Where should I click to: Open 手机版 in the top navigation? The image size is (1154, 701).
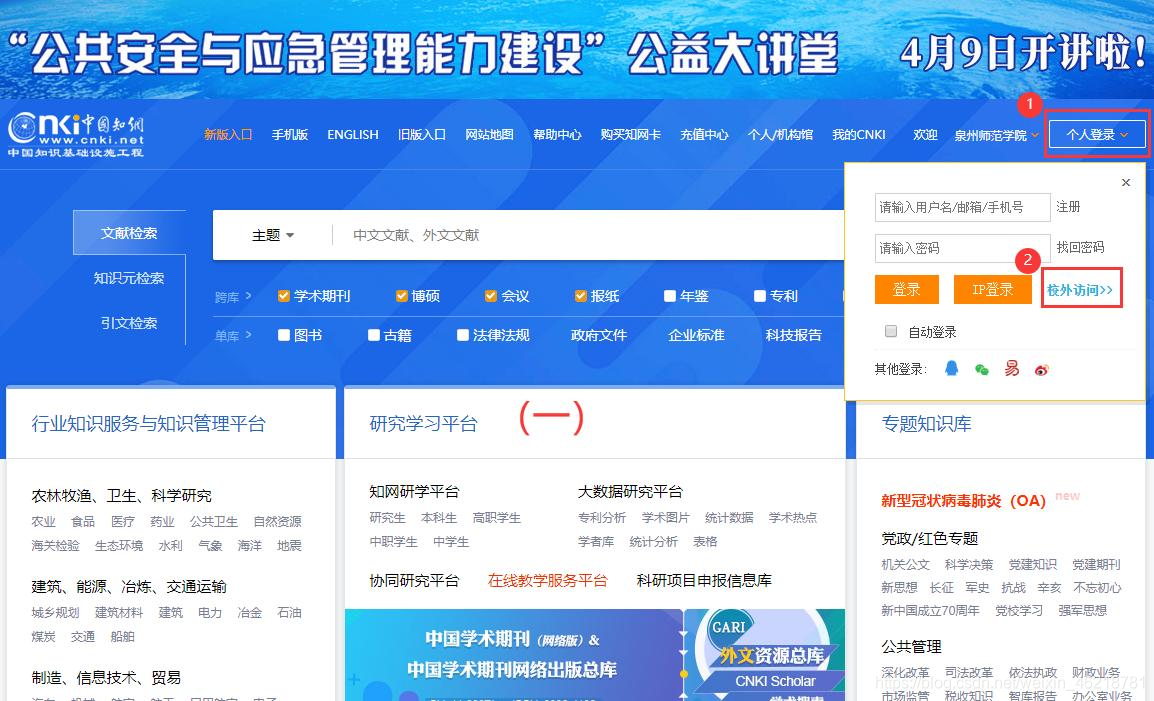click(289, 135)
